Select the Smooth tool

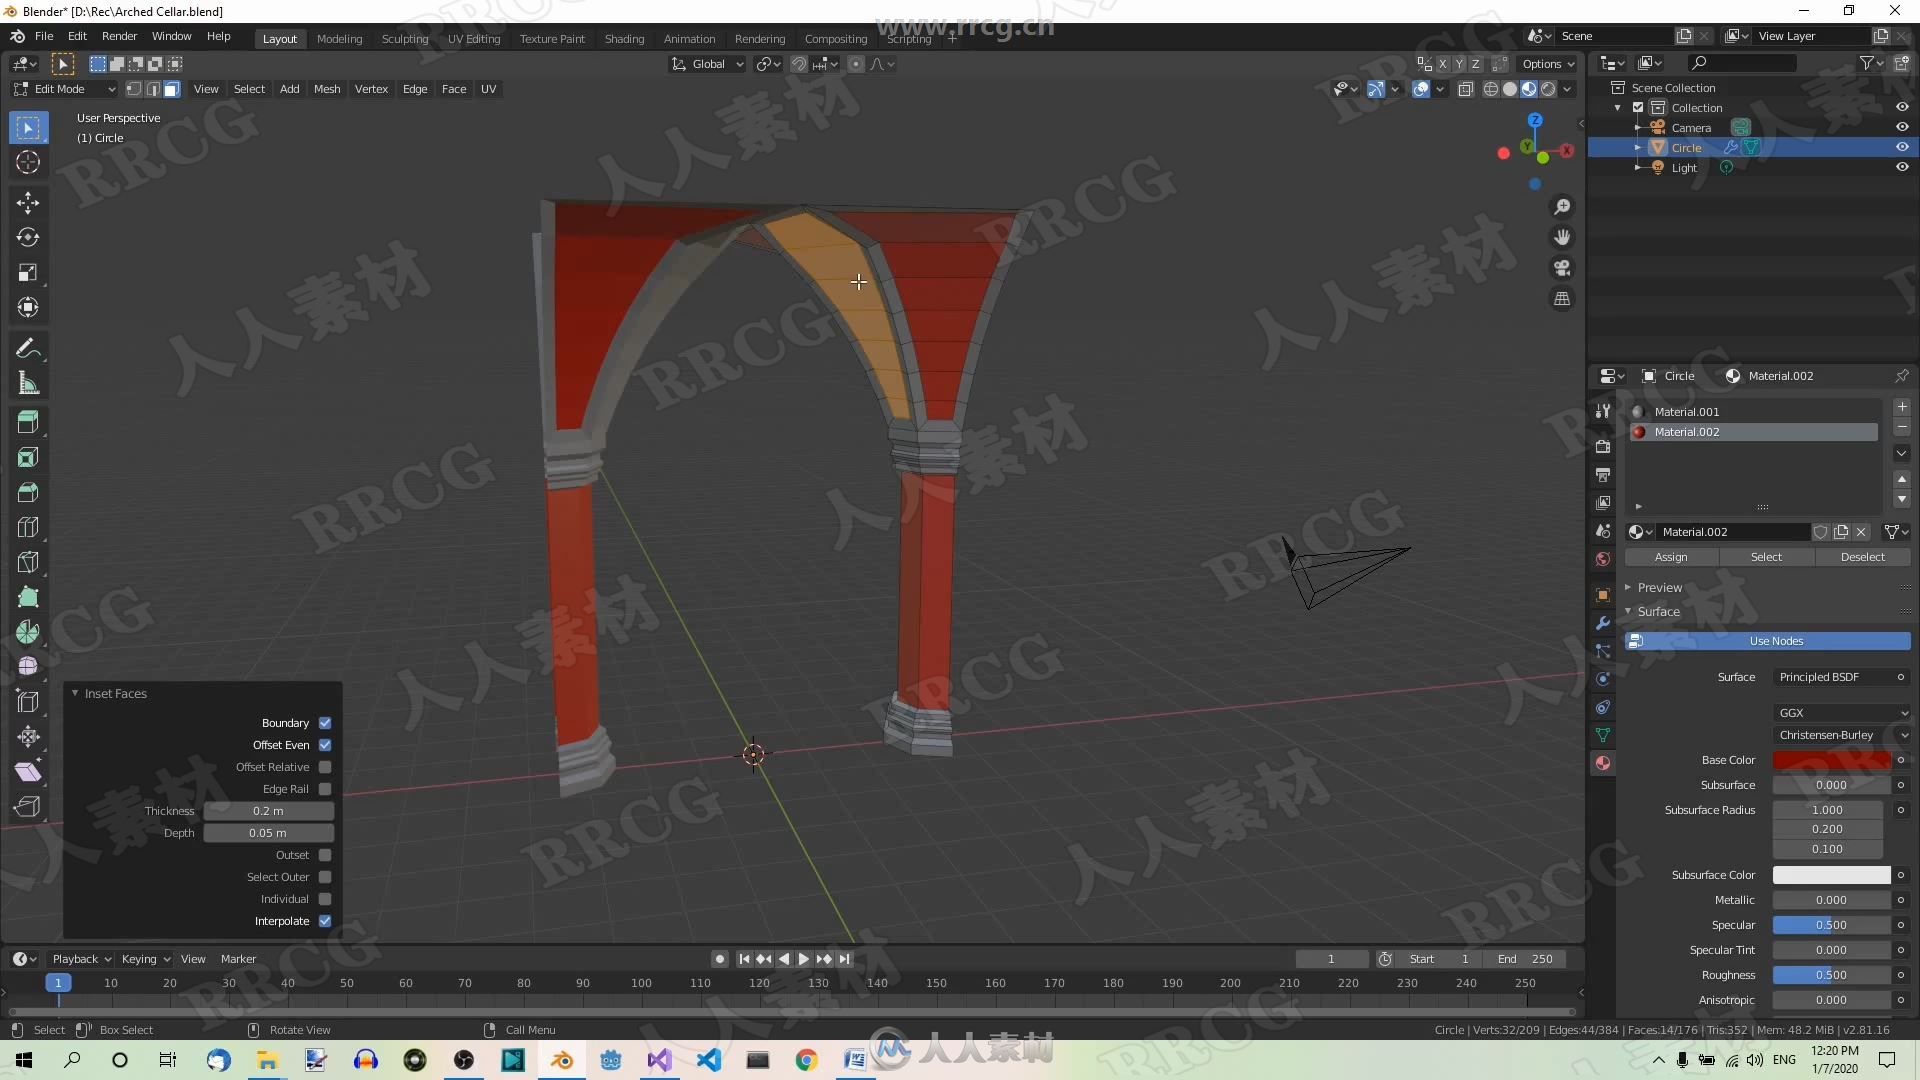pos(28,667)
